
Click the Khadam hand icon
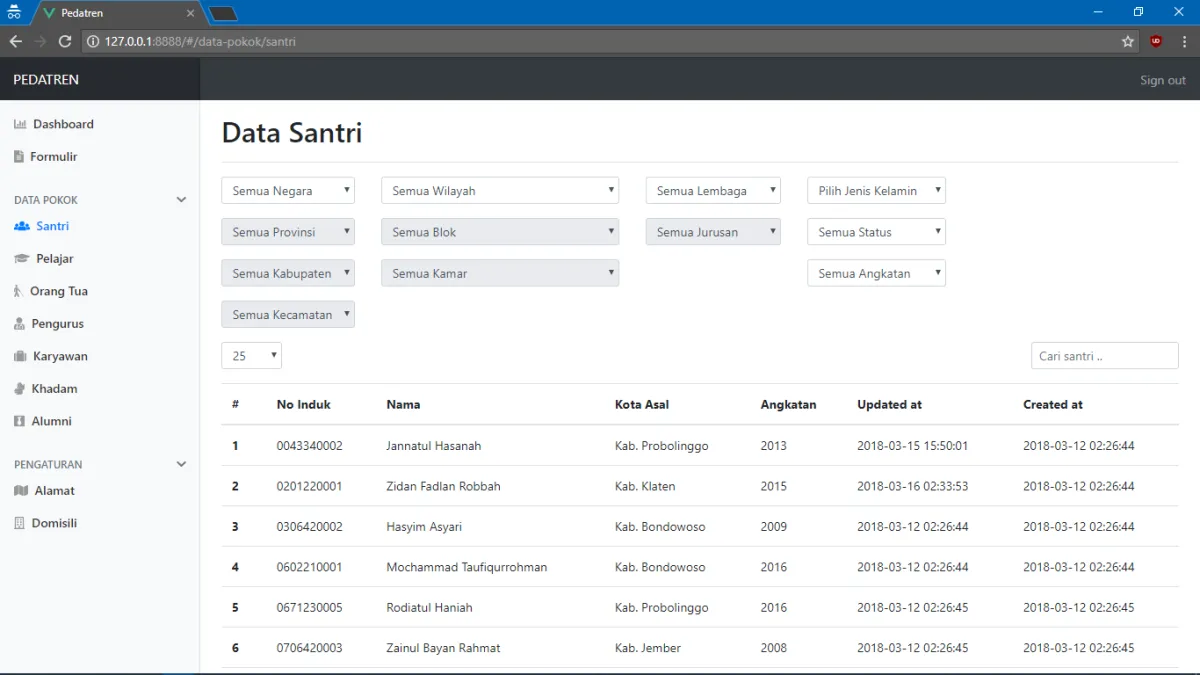(x=20, y=388)
